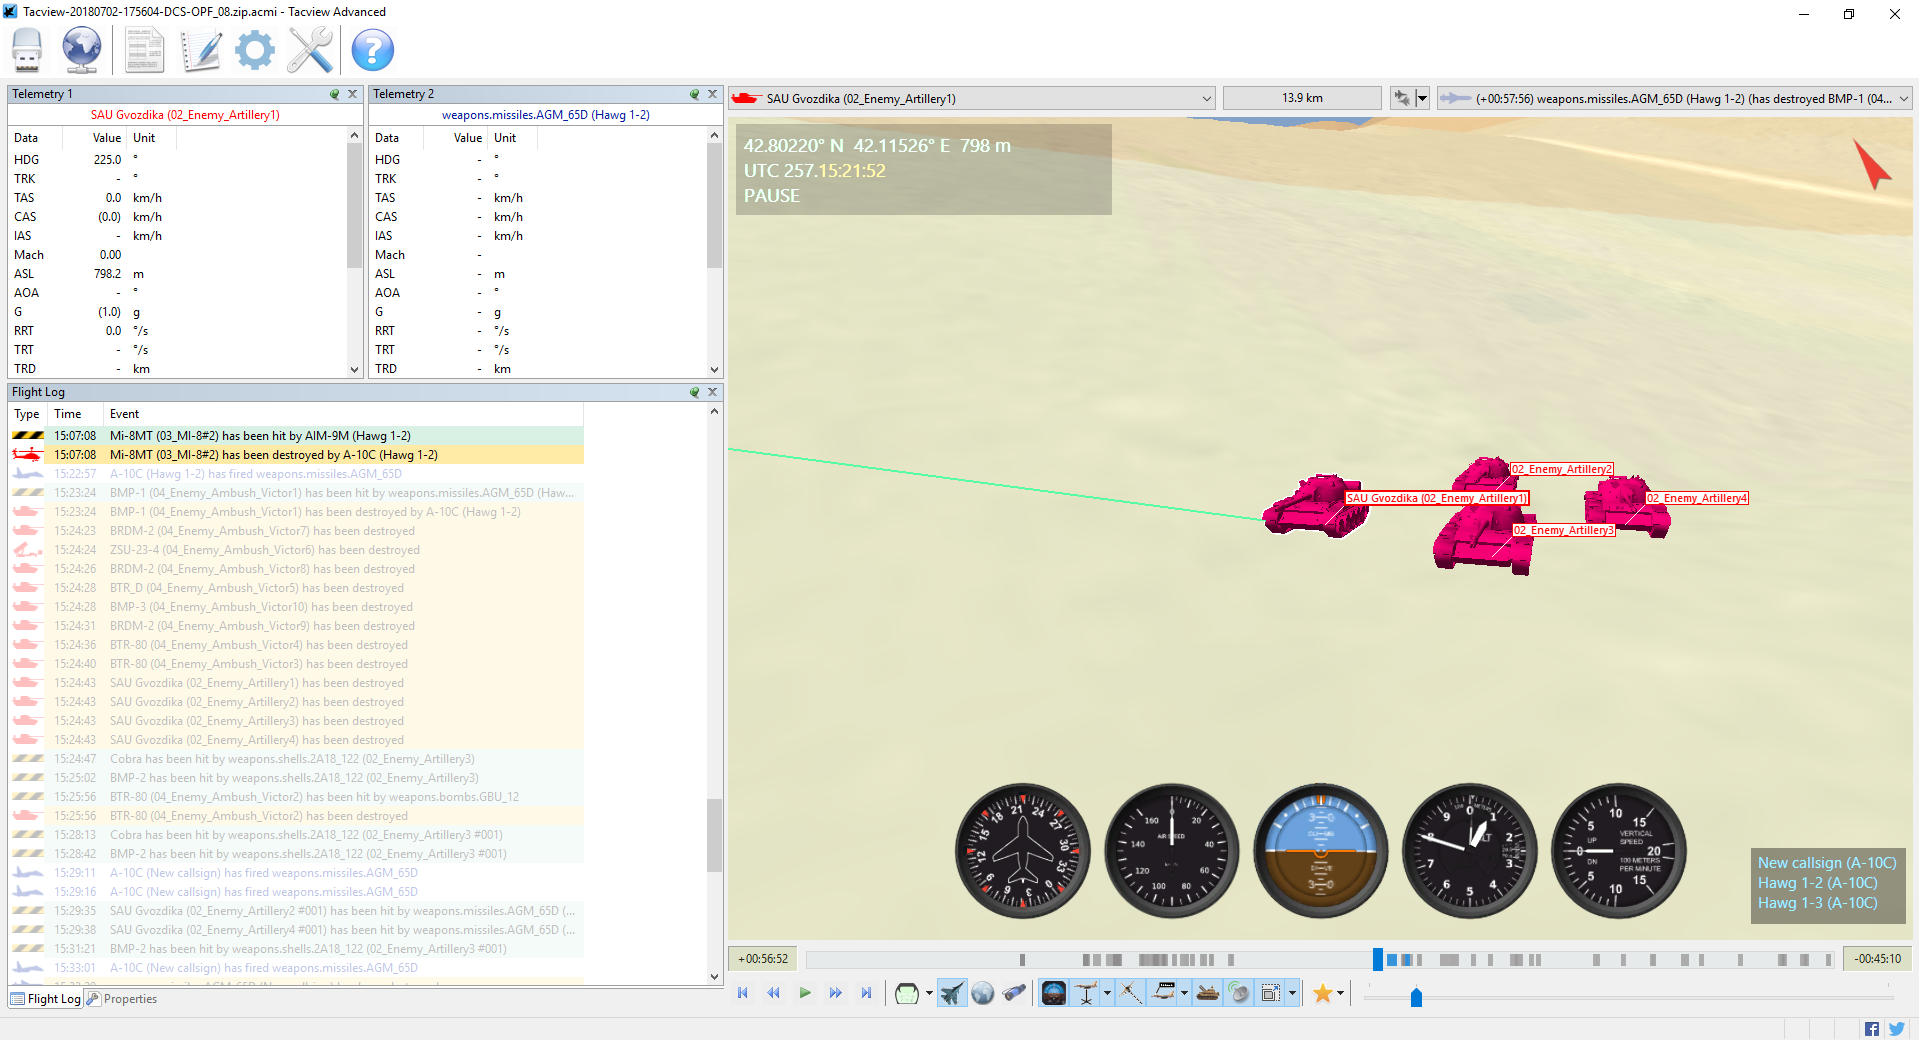Toggle the radar dish display icon
Screen dimensions: 1919x1040
1239,993
